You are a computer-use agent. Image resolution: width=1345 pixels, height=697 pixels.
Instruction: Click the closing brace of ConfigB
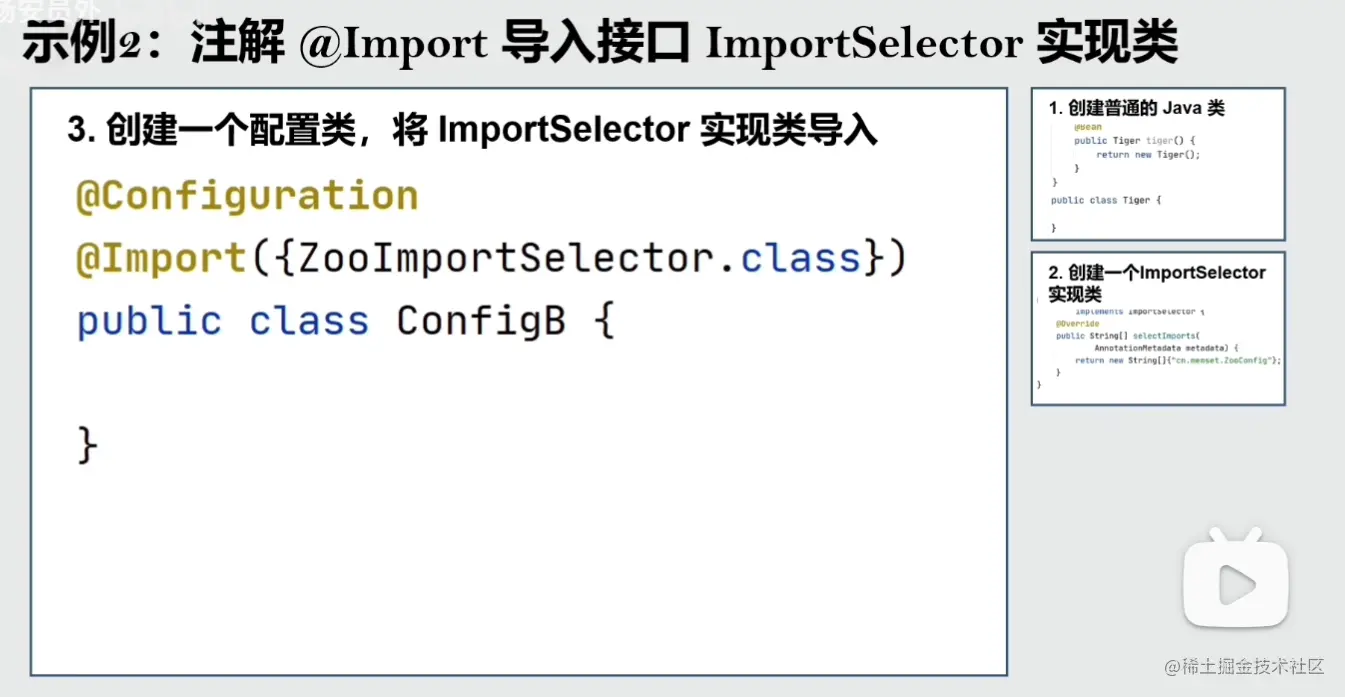tap(88, 445)
